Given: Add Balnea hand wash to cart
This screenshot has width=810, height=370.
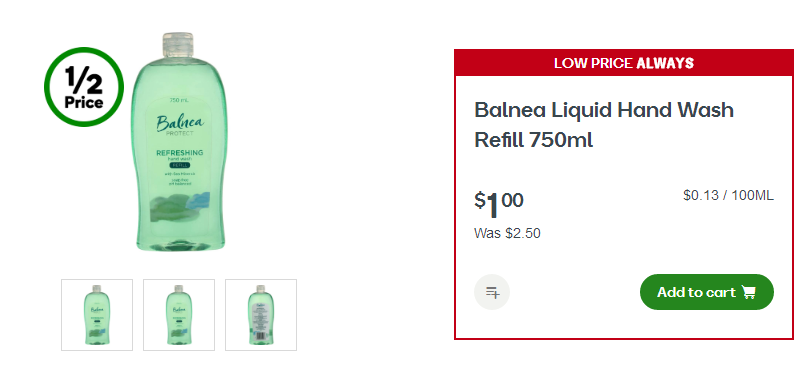Looking at the screenshot, I should (x=707, y=292).
